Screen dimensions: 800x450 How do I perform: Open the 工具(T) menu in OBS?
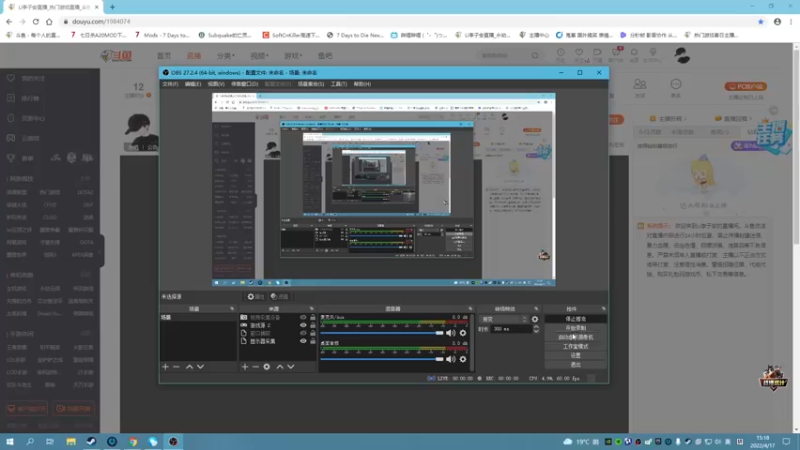(x=339, y=84)
